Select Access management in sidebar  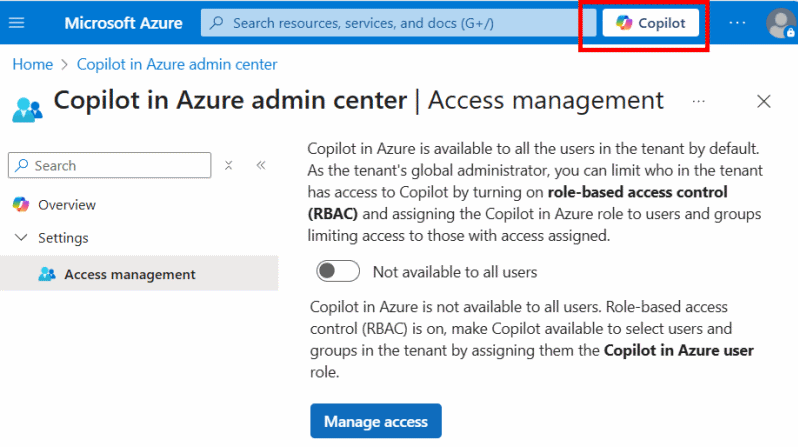pos(139,274)
